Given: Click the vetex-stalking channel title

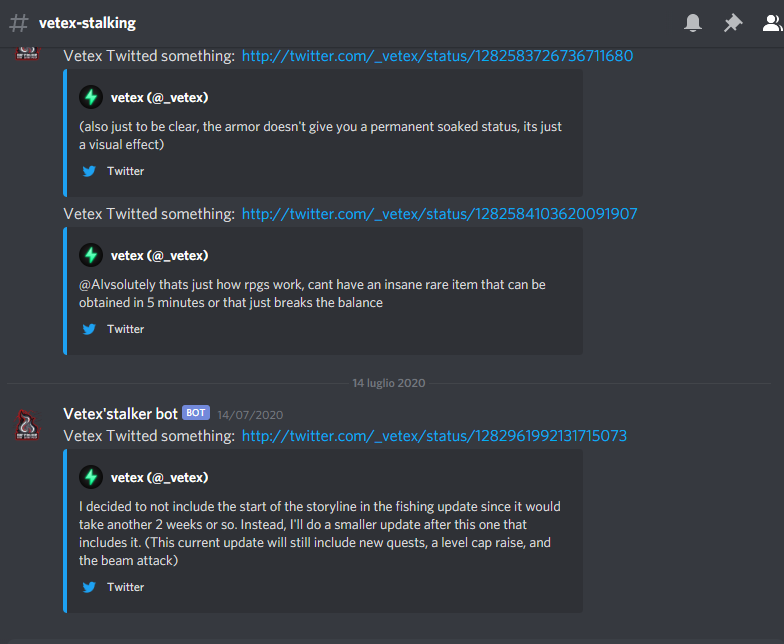Looking at the screenshot, I should tap(88, 23).
